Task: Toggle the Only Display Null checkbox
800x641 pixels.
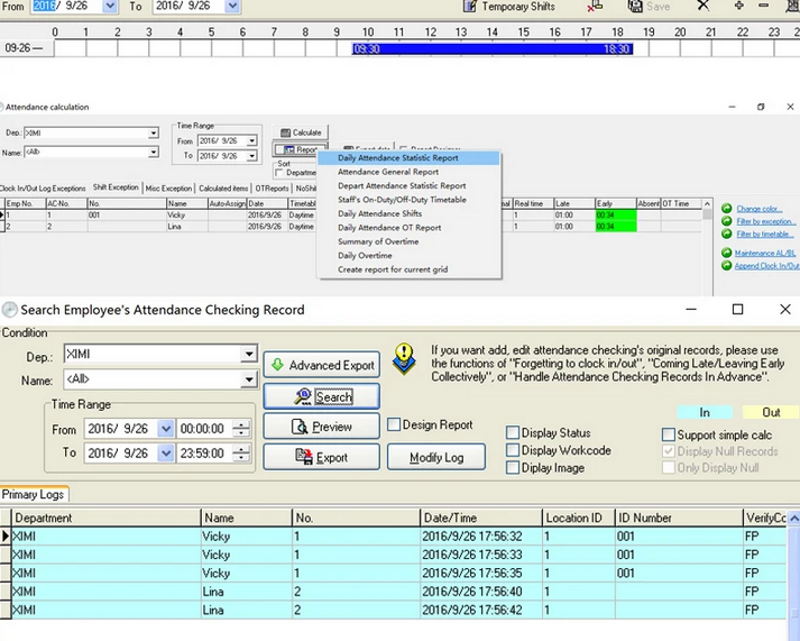Action: click(x=668, y=467)
